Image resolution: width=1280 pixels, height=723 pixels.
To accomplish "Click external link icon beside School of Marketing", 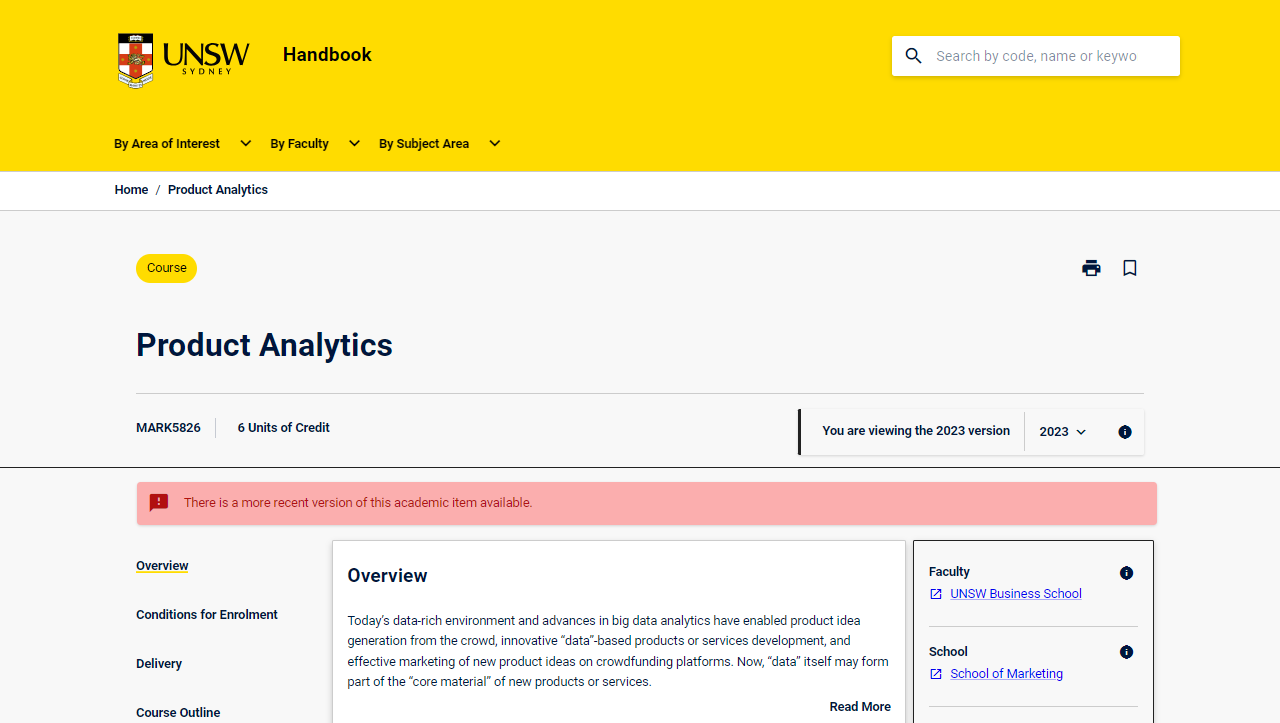I will (936, 674).
